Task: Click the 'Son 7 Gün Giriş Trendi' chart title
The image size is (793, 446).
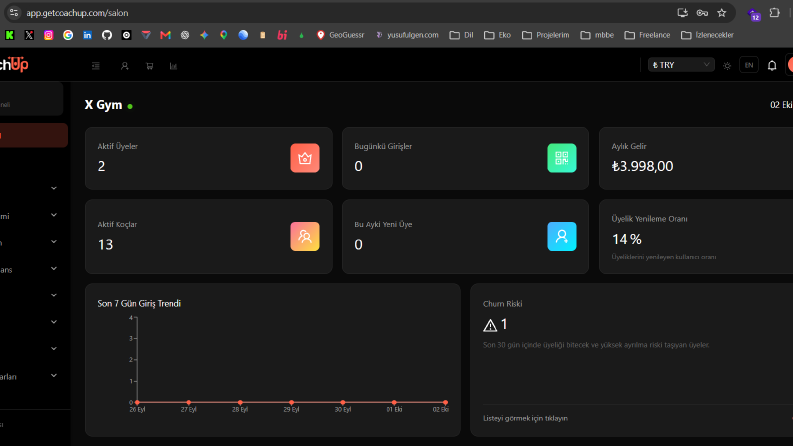Action: pyautogui.click(x=139, y=303)
